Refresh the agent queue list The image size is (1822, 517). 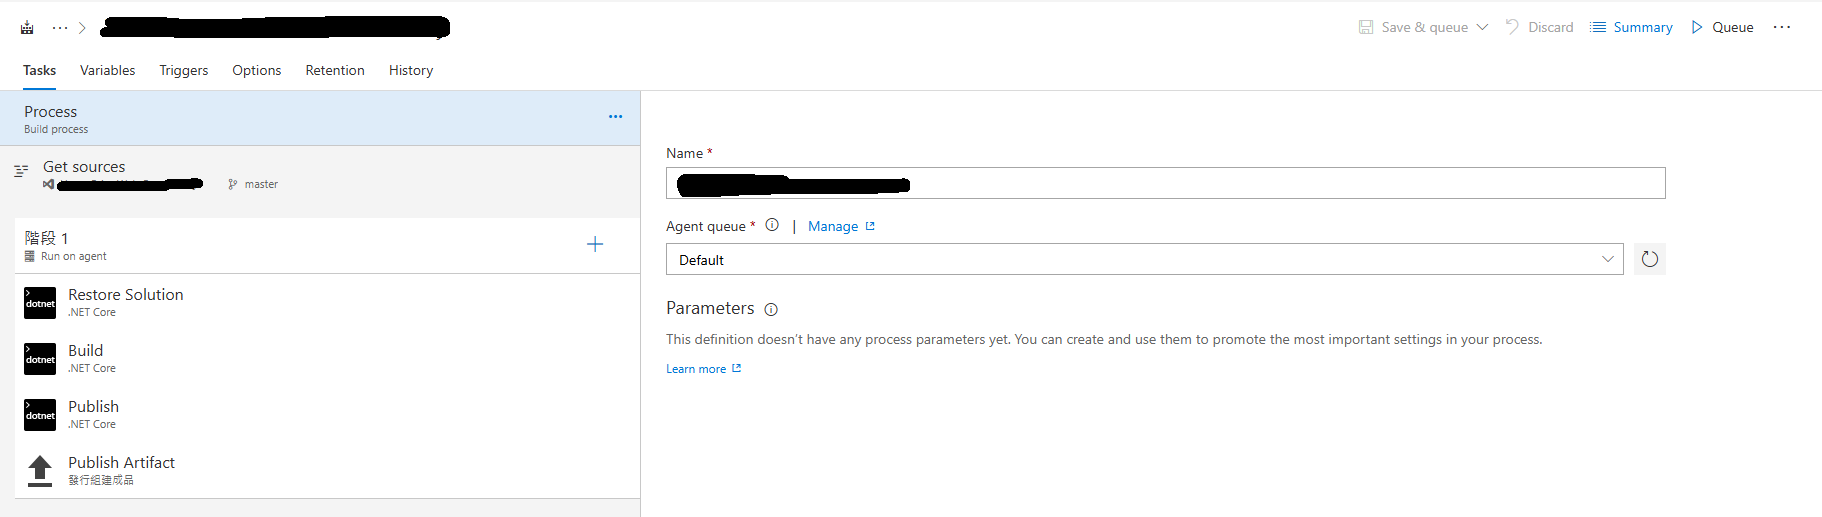(1649, 260)
